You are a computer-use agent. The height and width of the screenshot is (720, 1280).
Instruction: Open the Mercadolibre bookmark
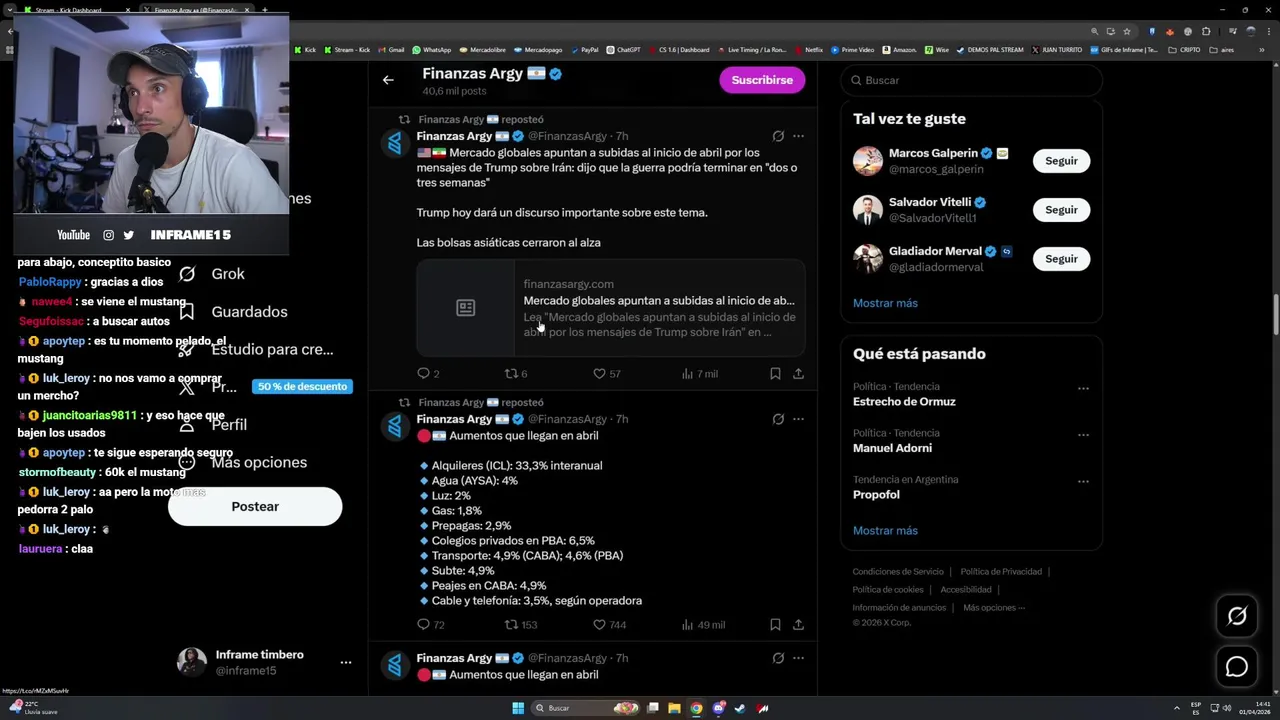(482, 50)
